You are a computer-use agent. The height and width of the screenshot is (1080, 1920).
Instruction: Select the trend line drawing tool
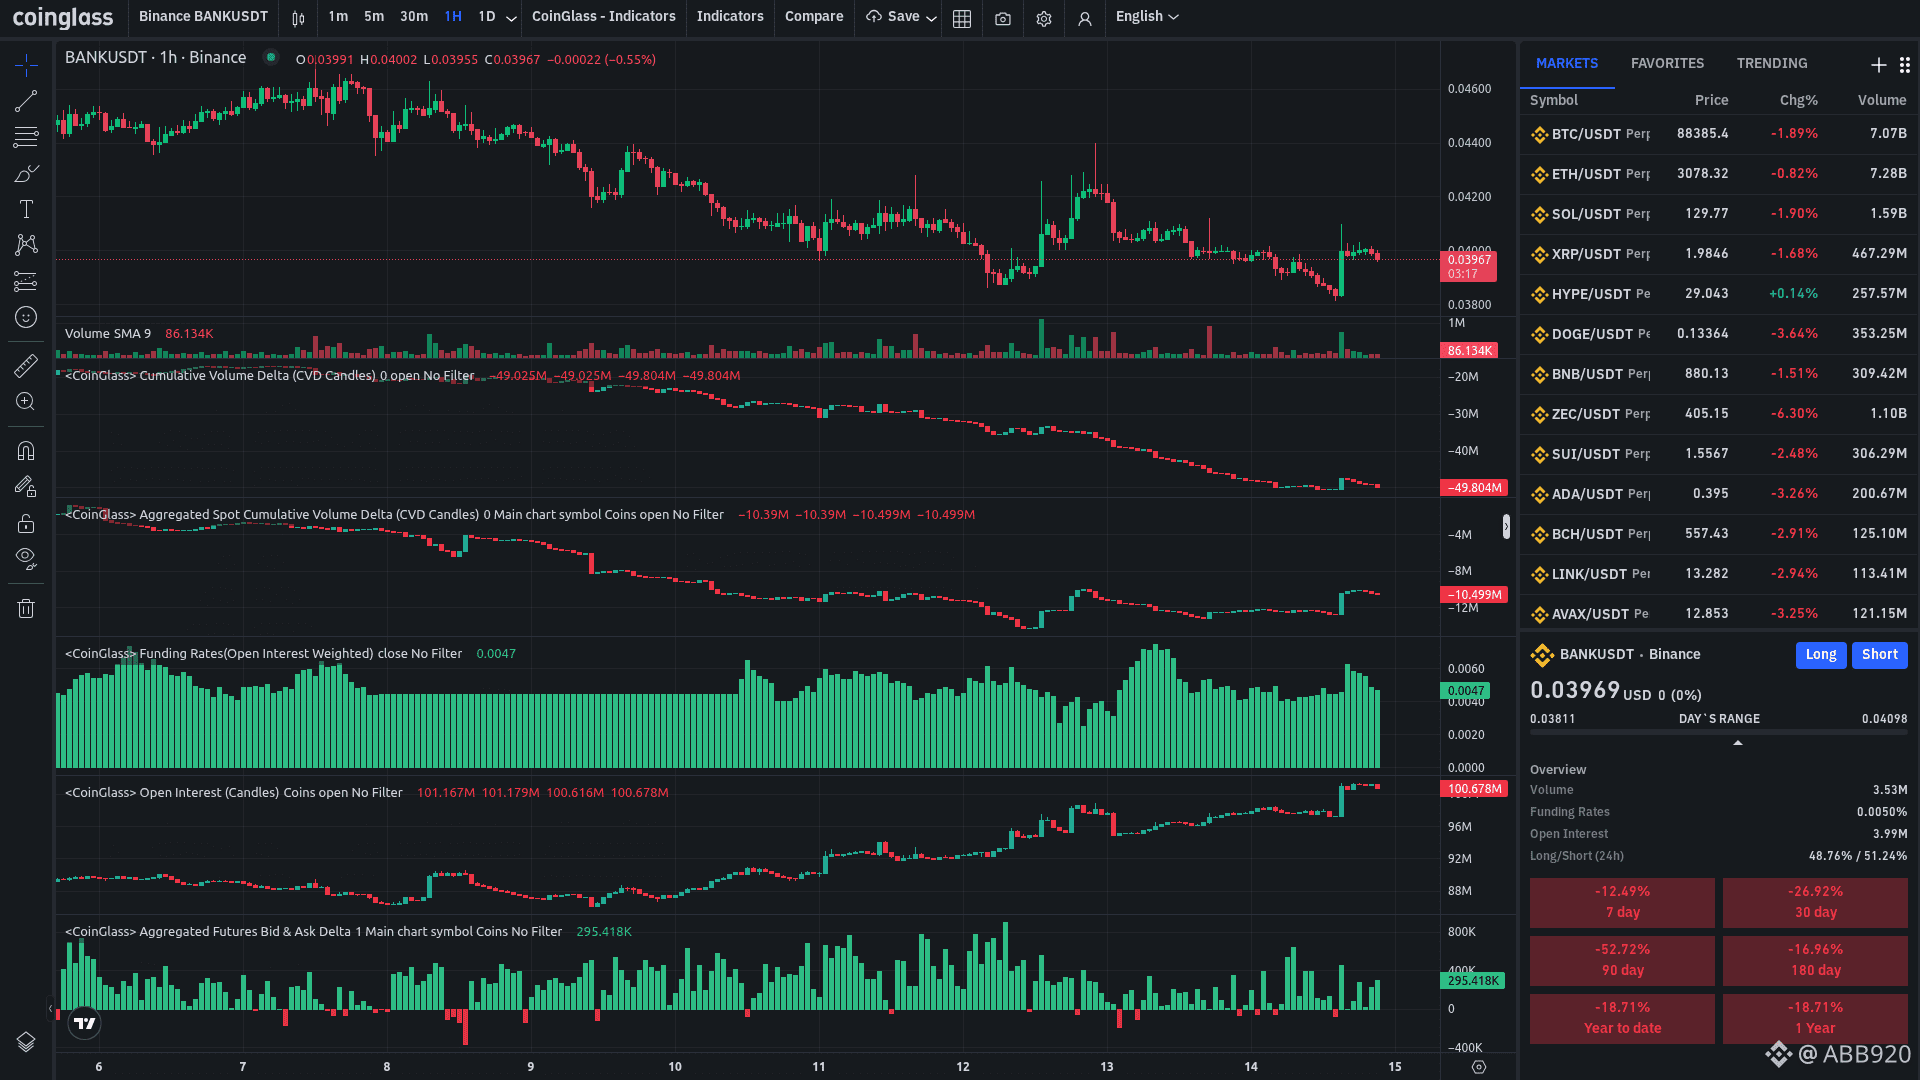[26, 101]
